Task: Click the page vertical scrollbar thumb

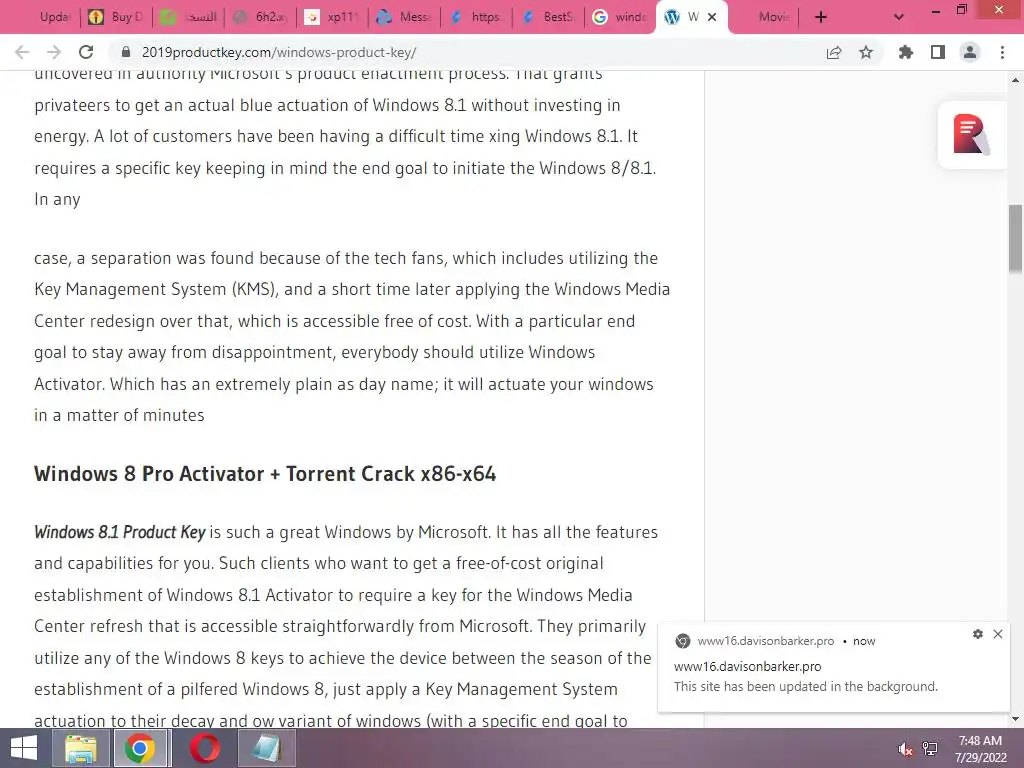Action: pos(1016,238)
